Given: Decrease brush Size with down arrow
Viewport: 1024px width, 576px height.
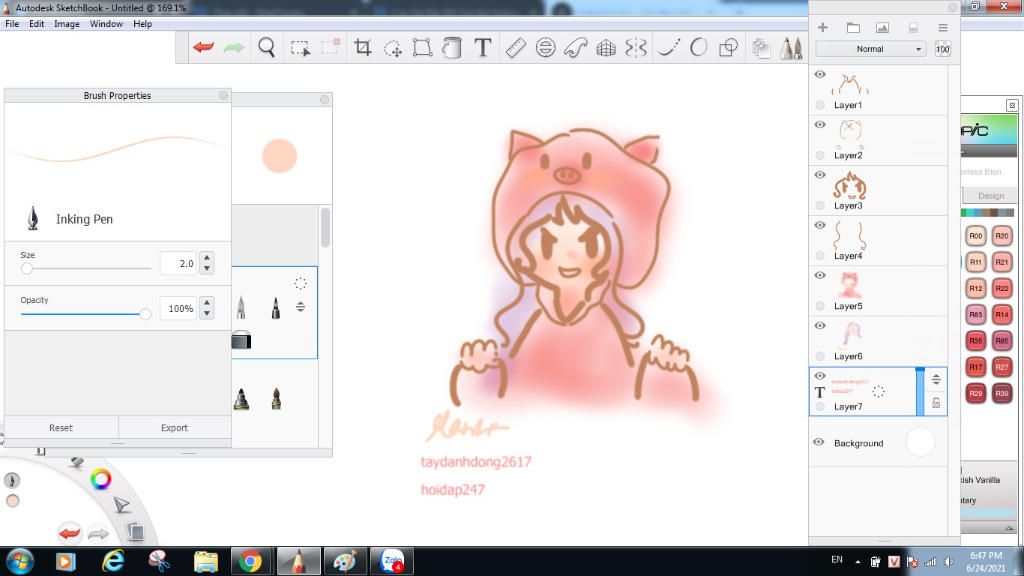Looking at the screenshot, I should (206, 268).
